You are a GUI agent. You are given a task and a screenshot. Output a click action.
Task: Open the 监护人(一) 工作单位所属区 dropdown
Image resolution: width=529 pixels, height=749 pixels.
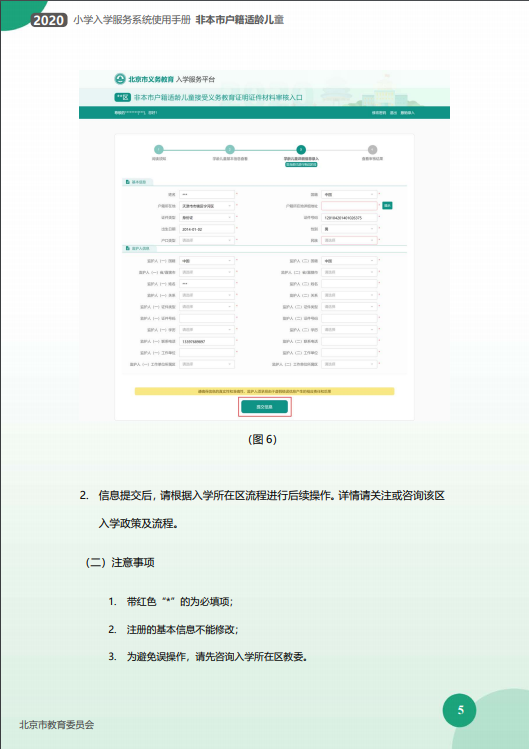[x=207, y=364]
